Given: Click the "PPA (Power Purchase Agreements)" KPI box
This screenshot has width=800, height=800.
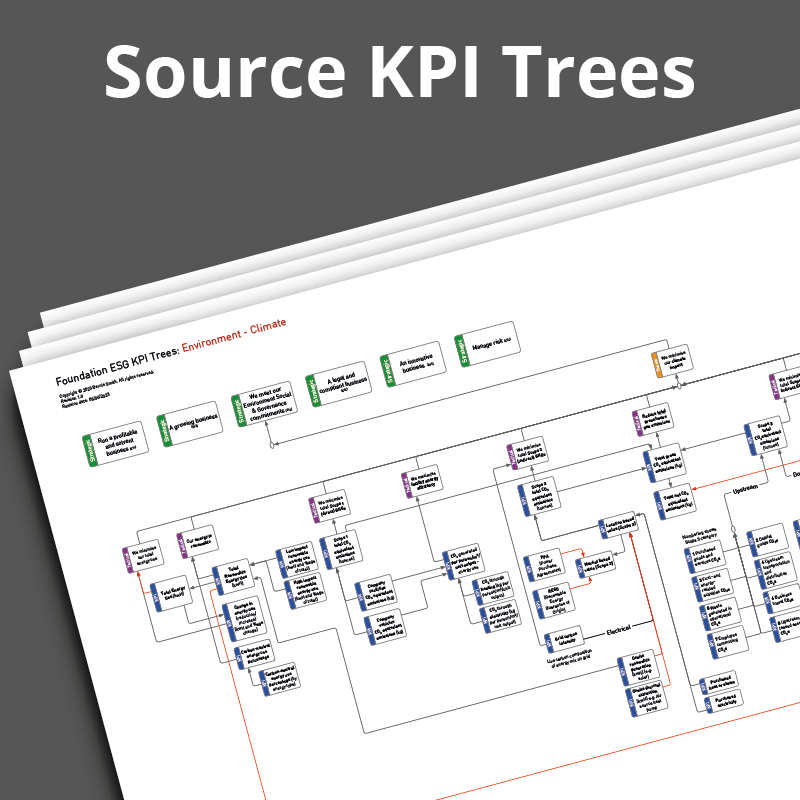Looking at the screenshot, I should click(544, 565).
